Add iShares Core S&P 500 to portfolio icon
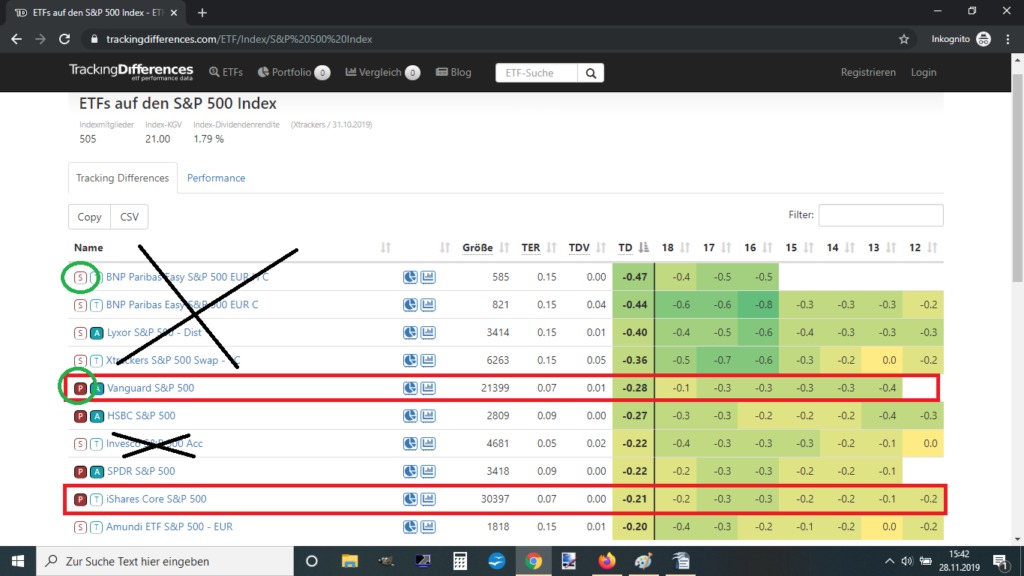1024x576 pixels. pos(410,499)
